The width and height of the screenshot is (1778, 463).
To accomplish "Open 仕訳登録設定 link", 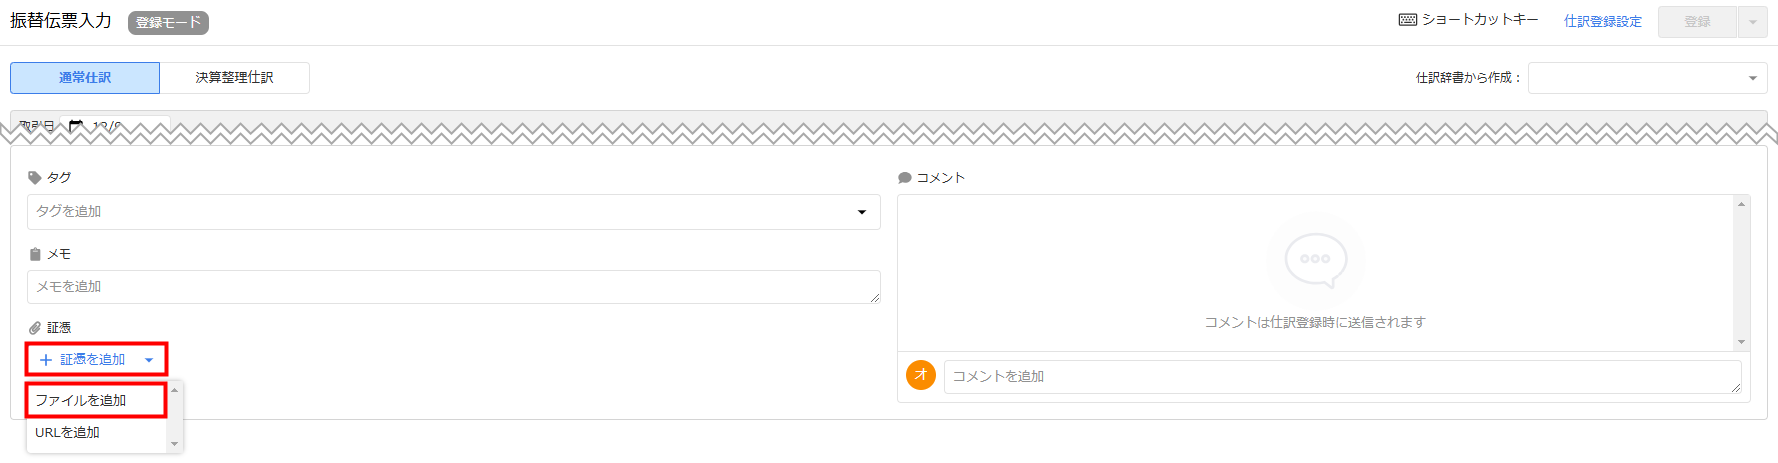I will [x=1603, y=21].
